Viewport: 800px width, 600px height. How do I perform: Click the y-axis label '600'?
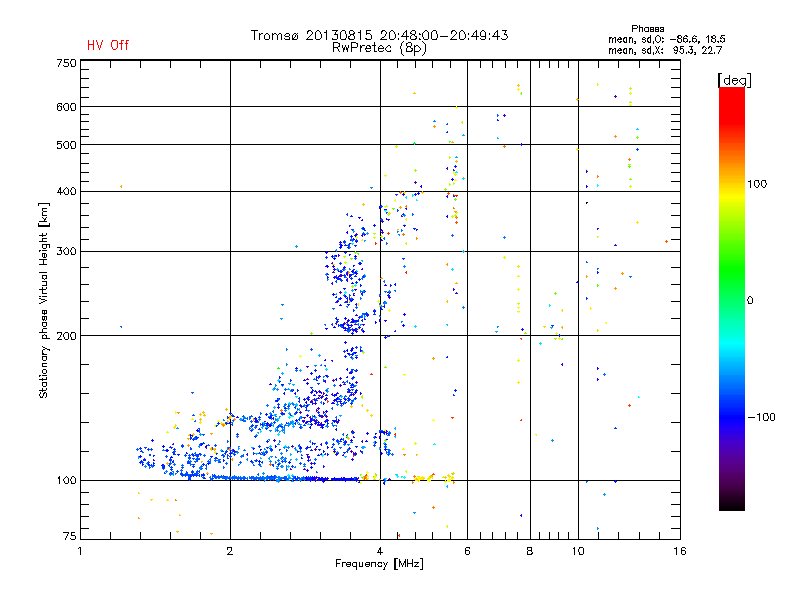point(66,107)
